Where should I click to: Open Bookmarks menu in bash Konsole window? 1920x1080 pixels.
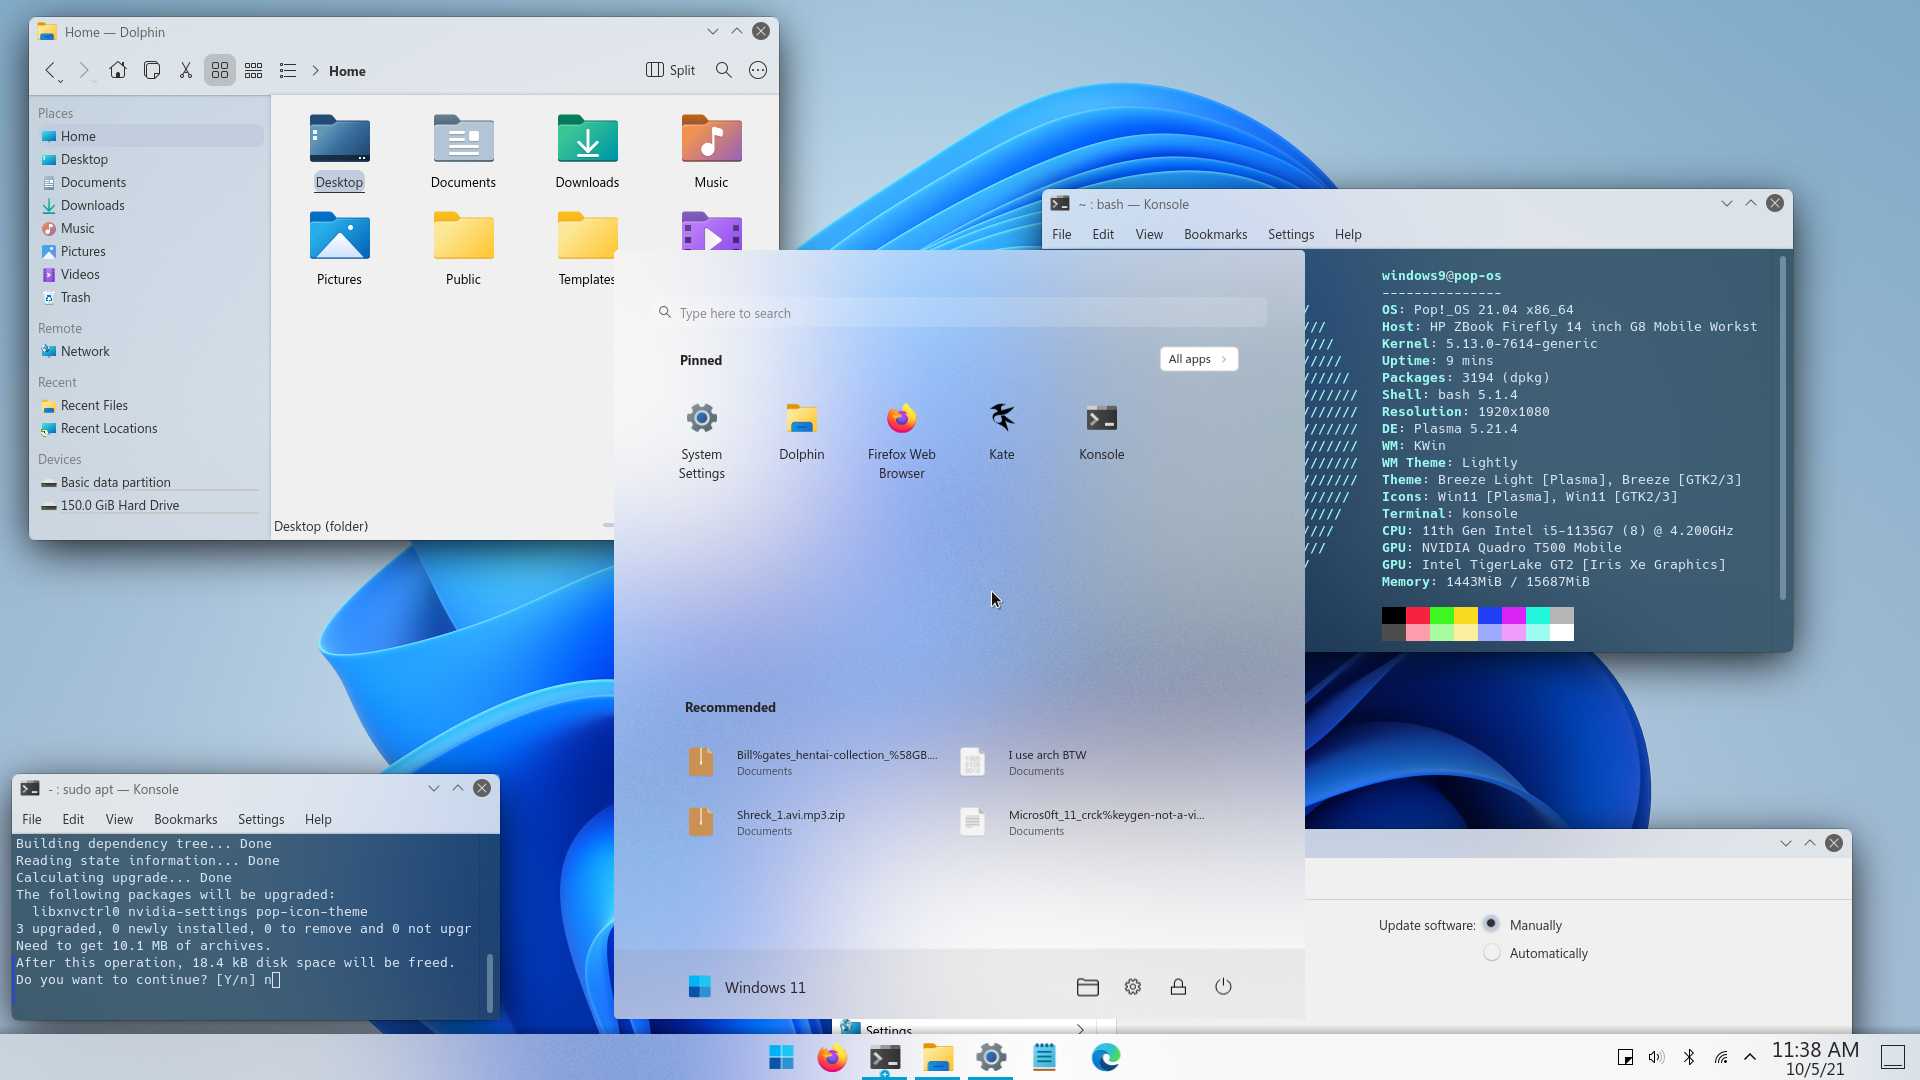pos(1215,234)
